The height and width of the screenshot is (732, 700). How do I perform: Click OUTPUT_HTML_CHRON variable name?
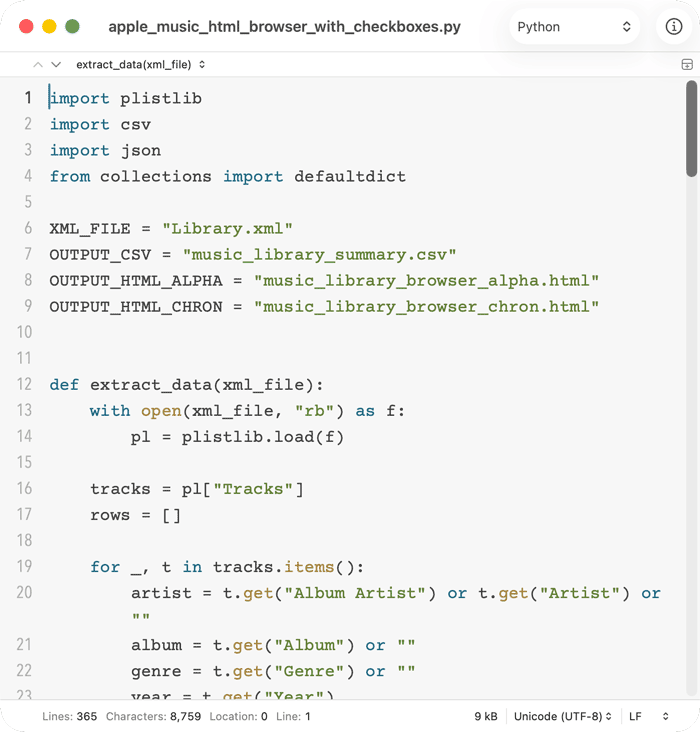[x=136, y=307]
